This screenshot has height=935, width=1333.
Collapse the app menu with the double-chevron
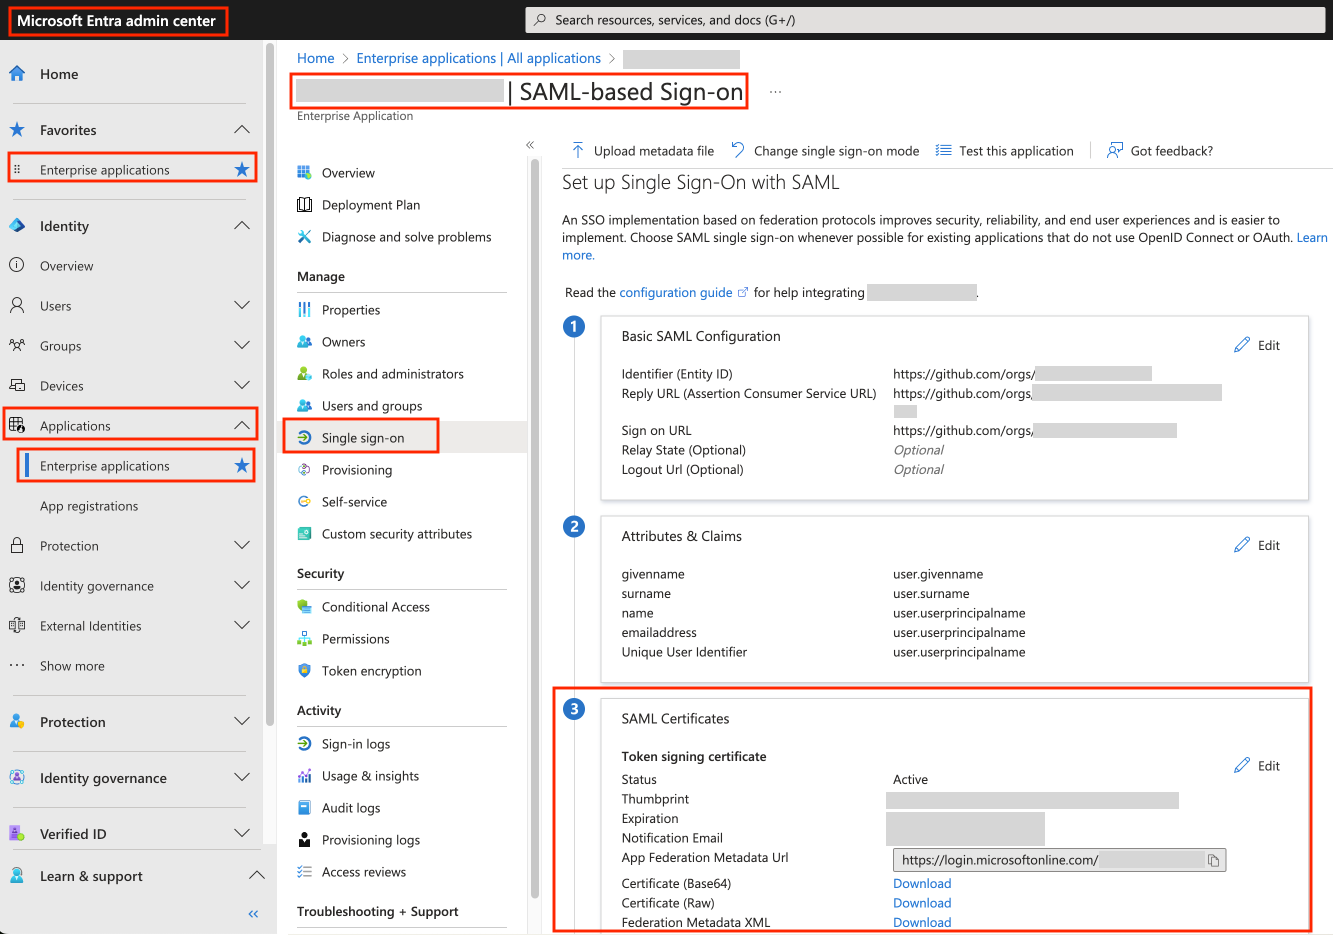530,143
